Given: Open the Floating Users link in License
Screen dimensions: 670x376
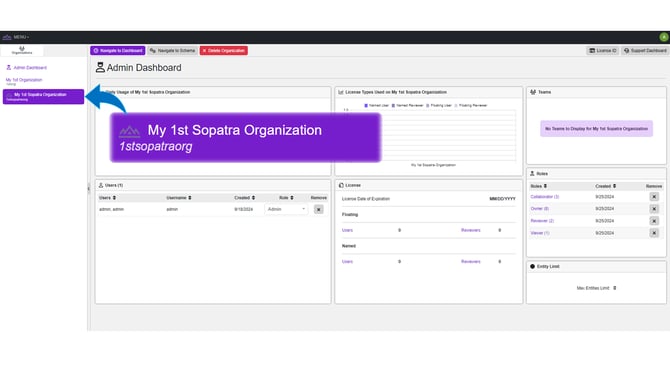Looking at the screenshot, I should click(347, 230).
